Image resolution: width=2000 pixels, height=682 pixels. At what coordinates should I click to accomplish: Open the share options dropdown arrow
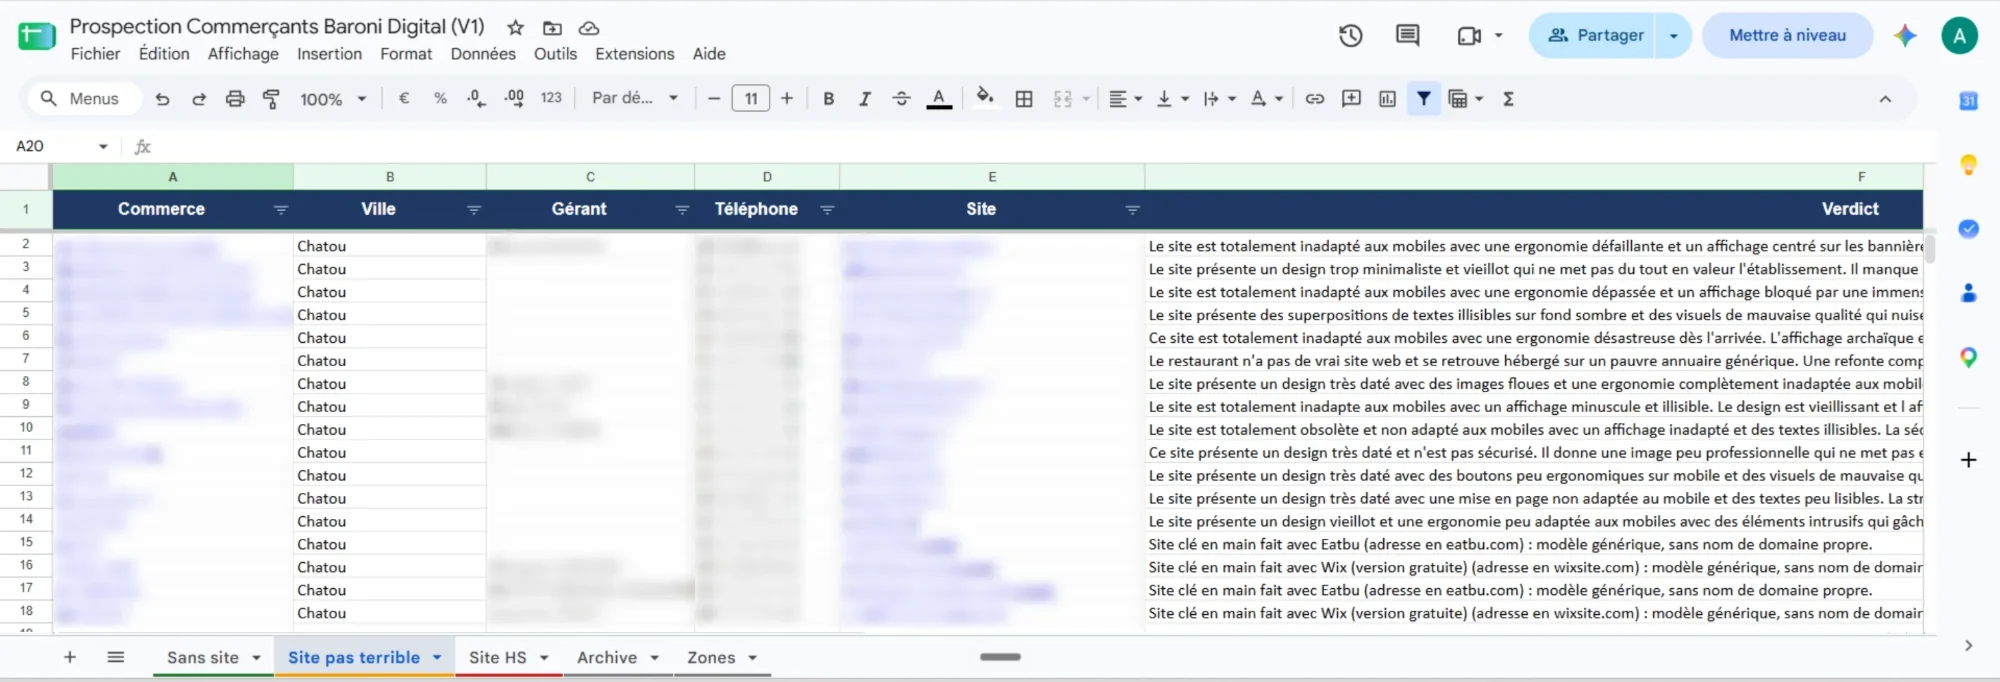[x=1673, y=35]
